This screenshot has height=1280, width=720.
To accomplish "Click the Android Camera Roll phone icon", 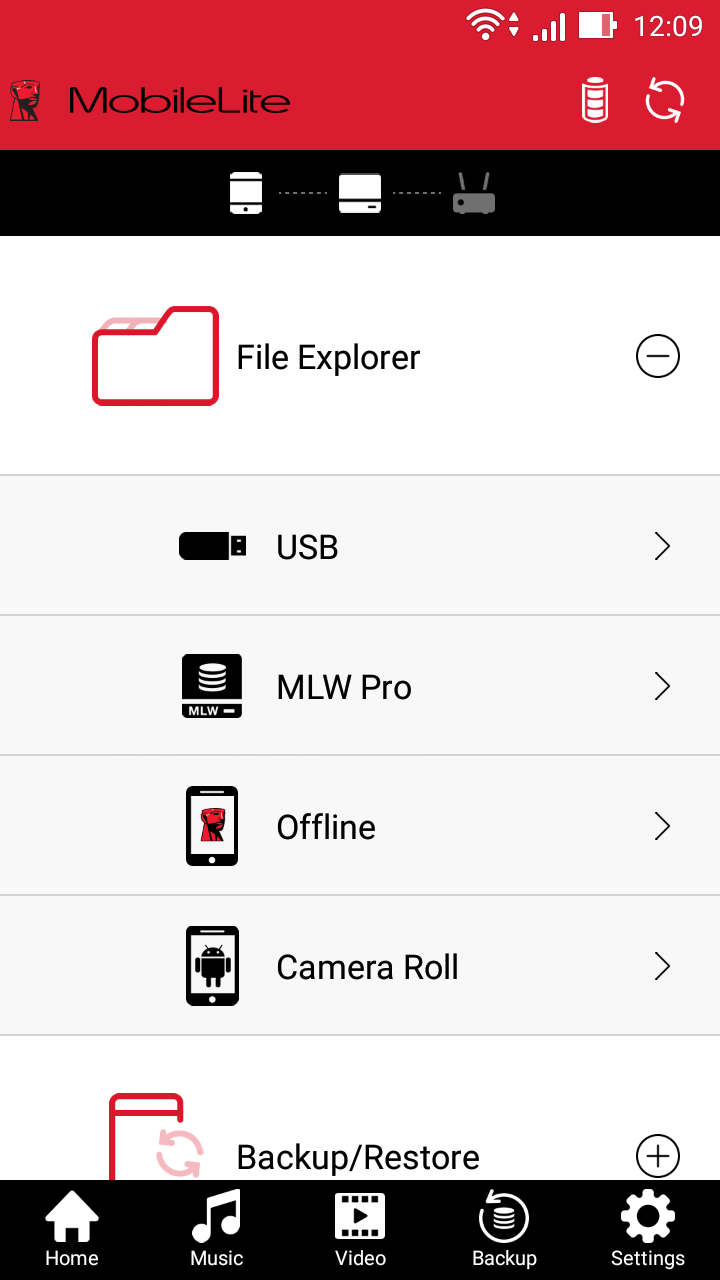I will coord(212,966).
